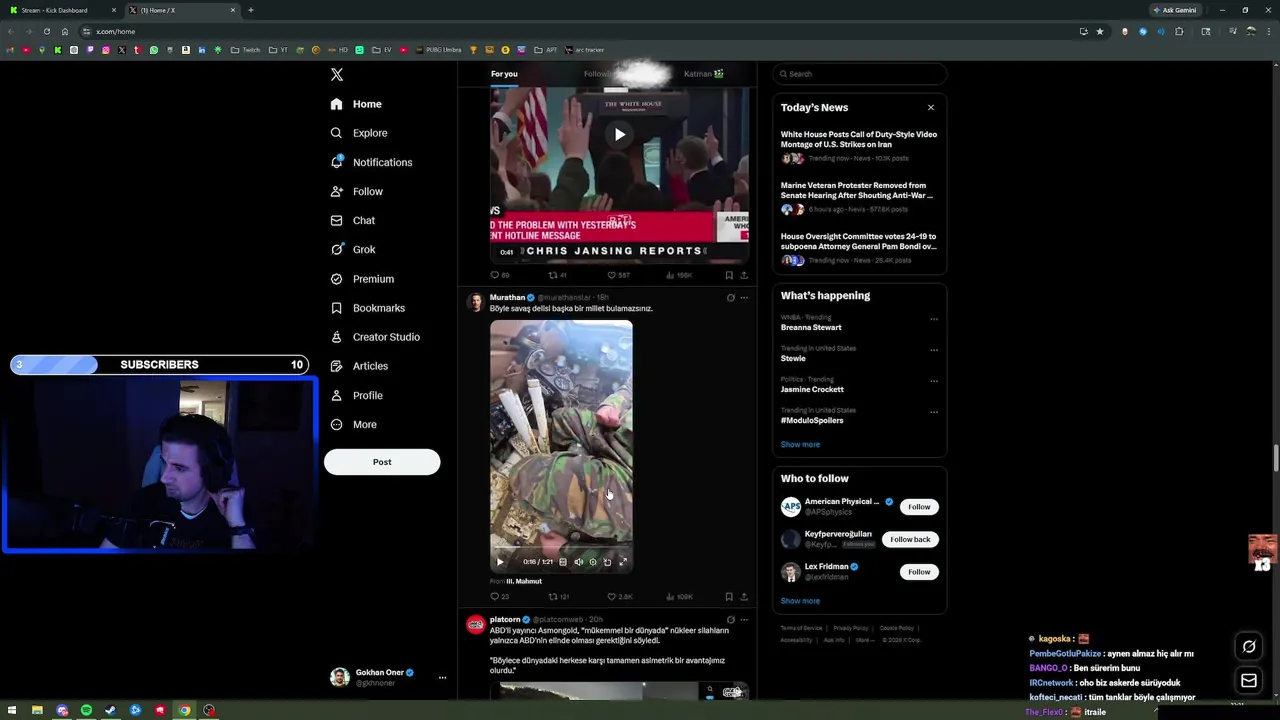Image resolution: width=1280 pixels, height=720 pixels.
Task: Open the Explore page
Action: 359,133
